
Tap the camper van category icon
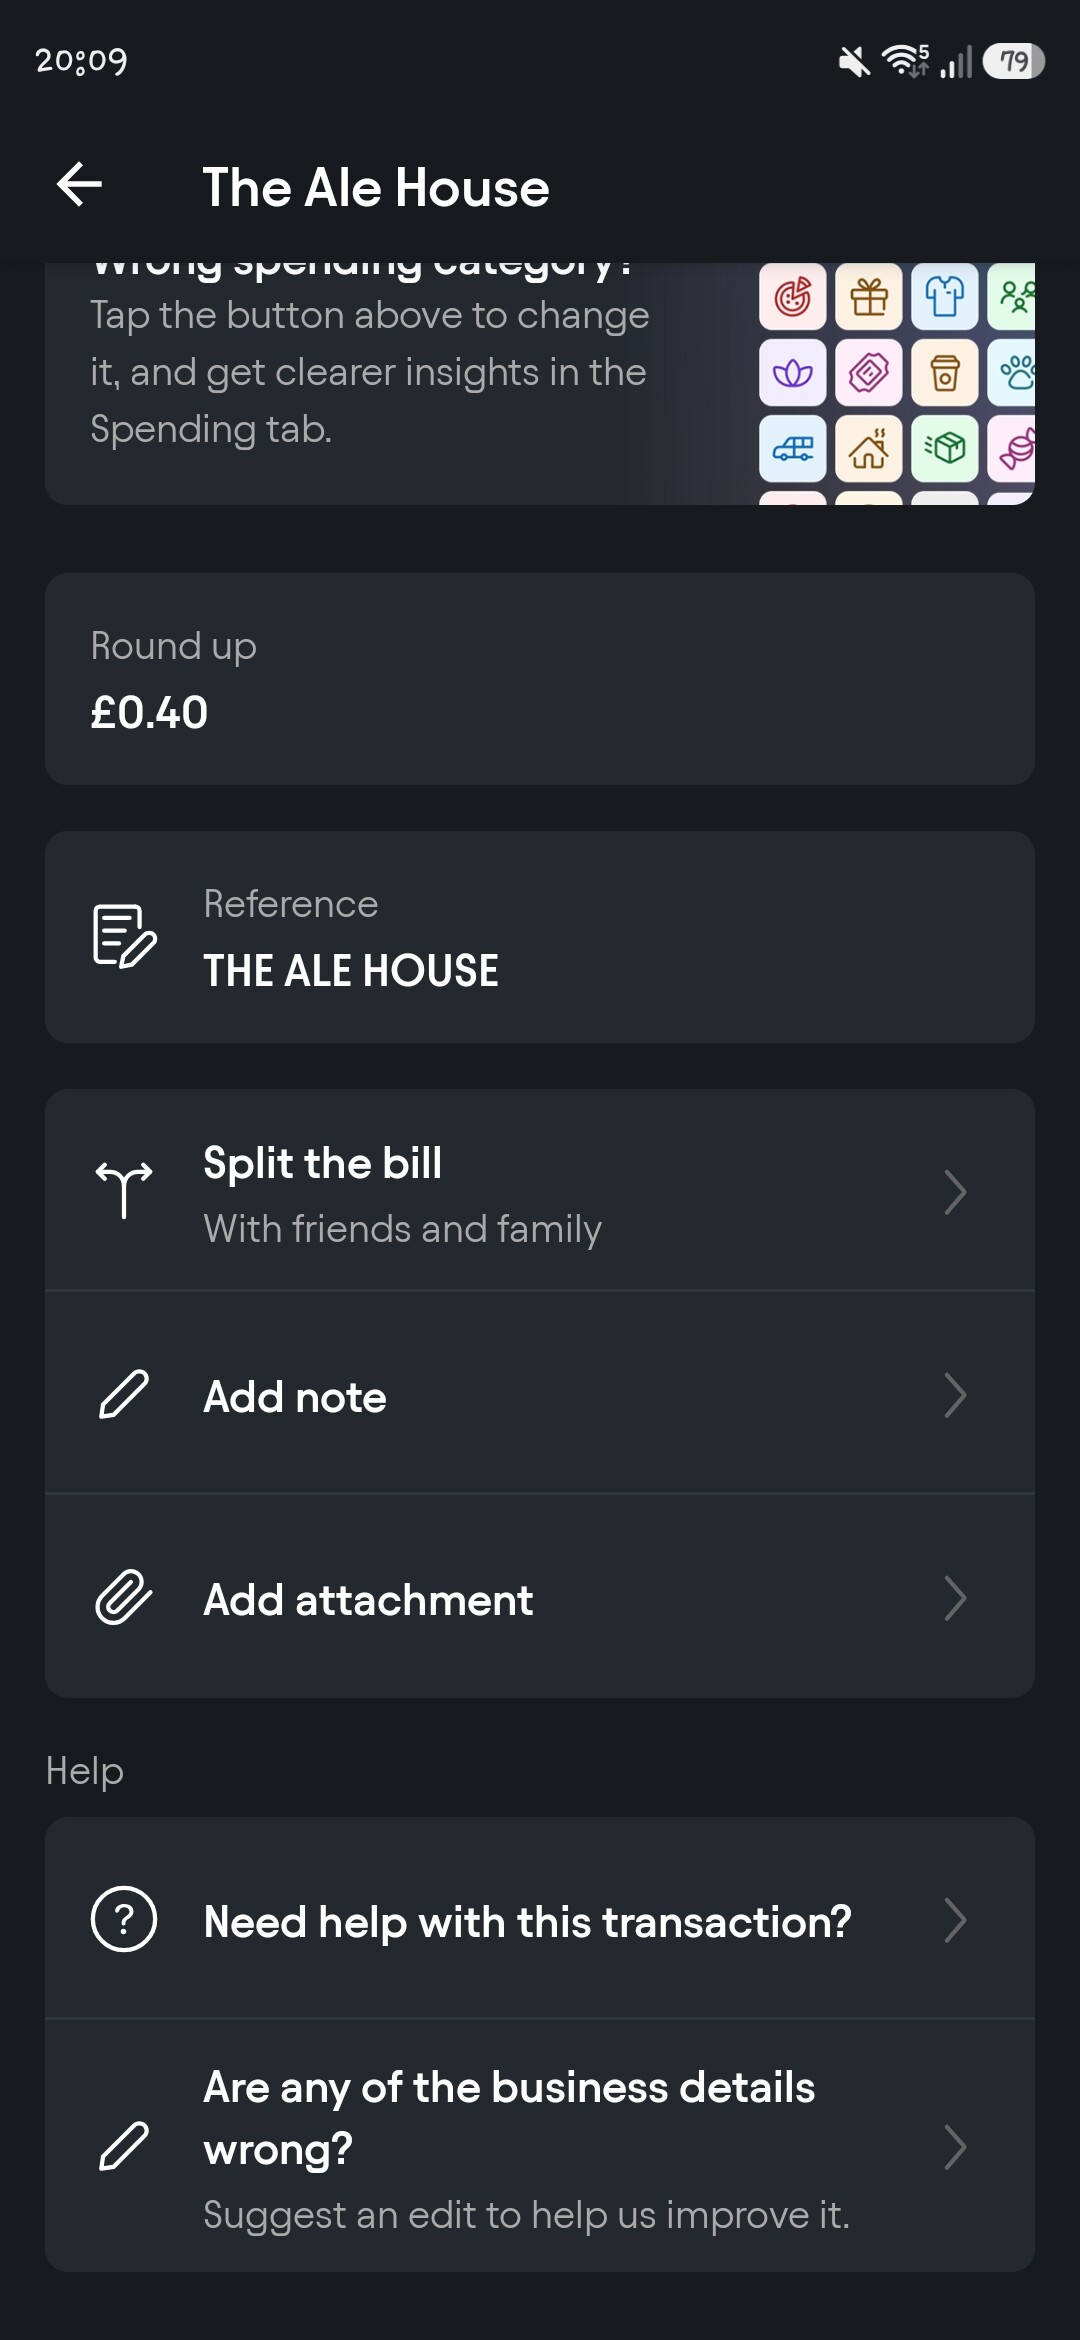(x=793, y=449)
